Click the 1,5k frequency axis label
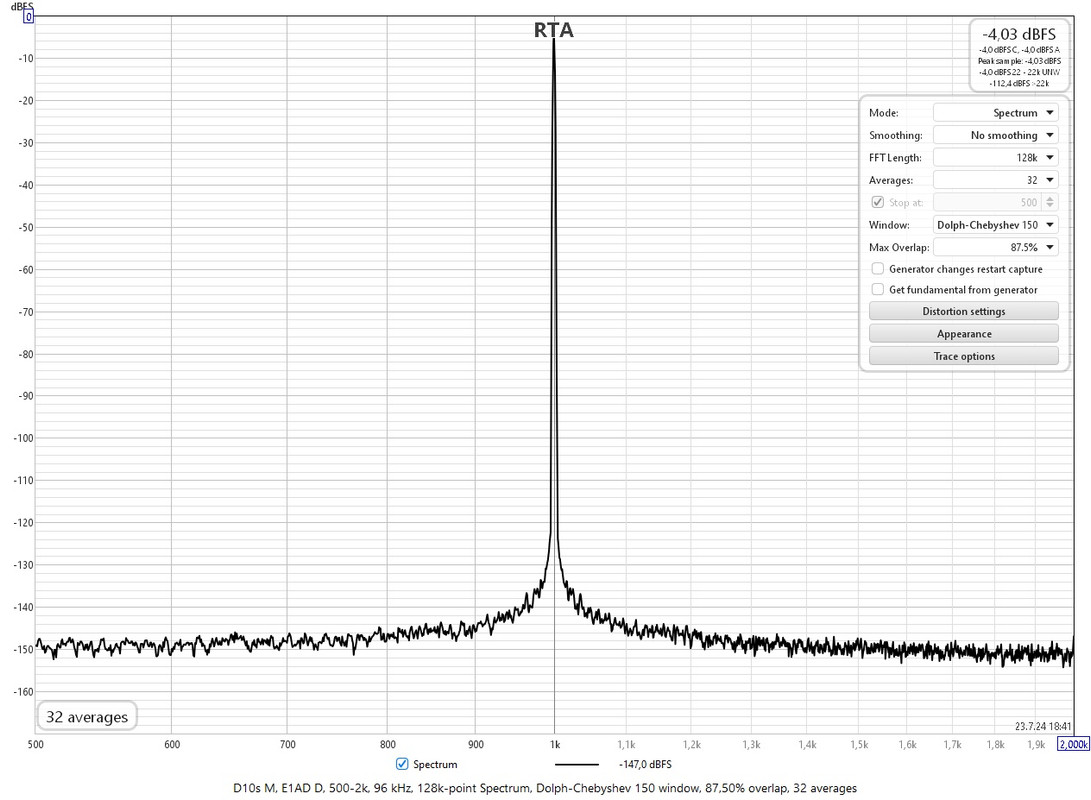 pos(859,744)
